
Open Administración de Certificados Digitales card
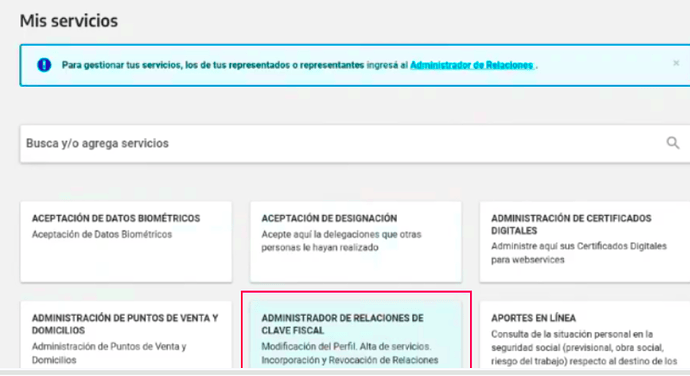[x=585, y=242]
